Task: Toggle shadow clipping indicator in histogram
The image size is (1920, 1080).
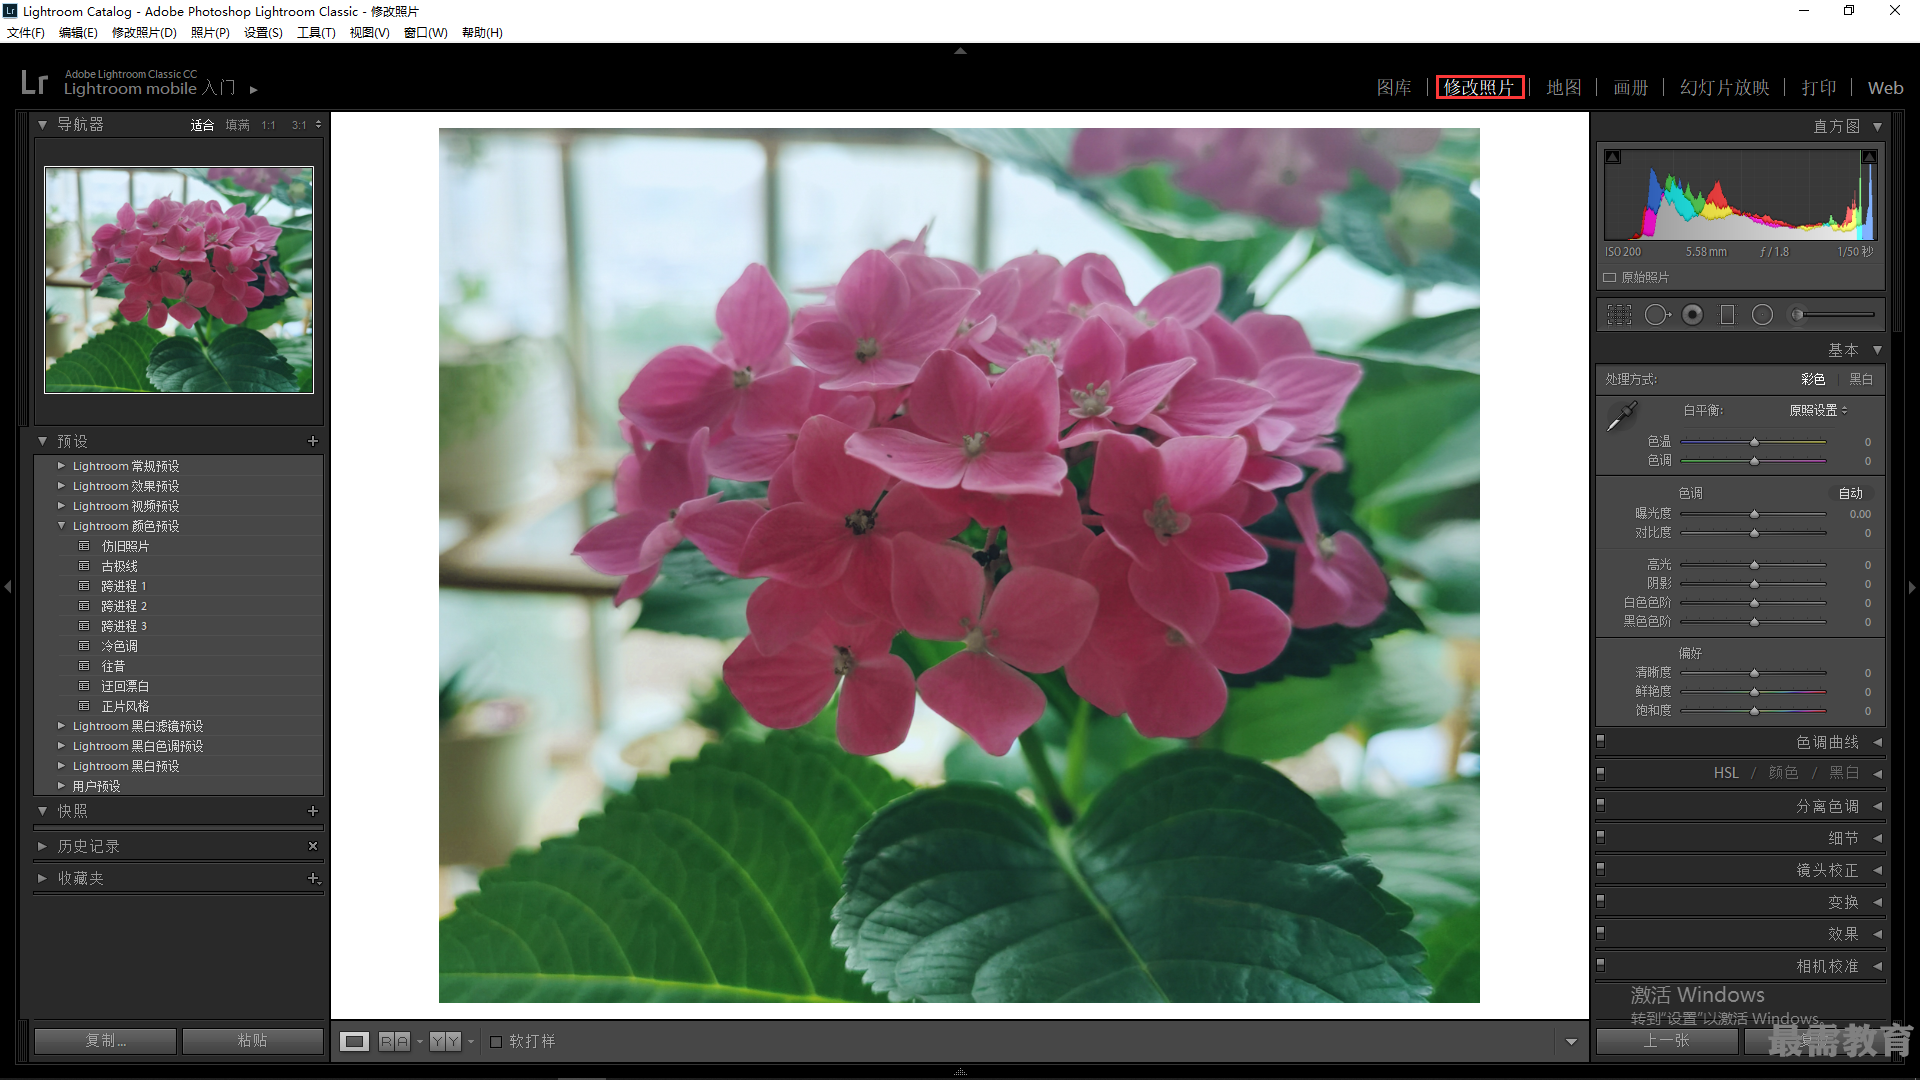Action: (x=1613, y=157)
